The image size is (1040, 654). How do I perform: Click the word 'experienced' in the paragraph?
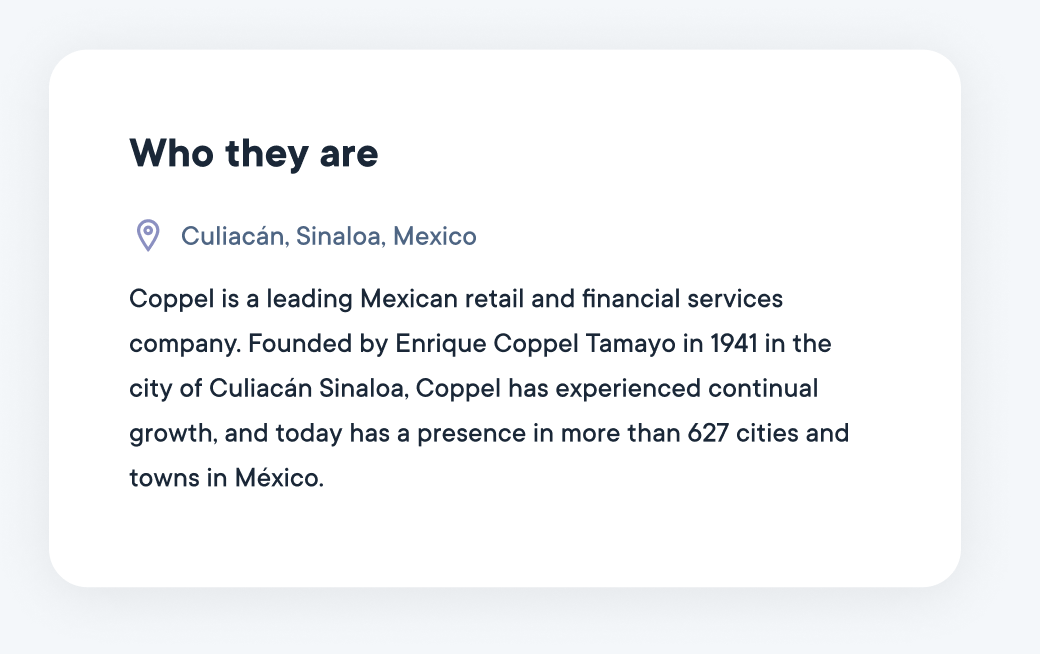(x=627, y=389)
